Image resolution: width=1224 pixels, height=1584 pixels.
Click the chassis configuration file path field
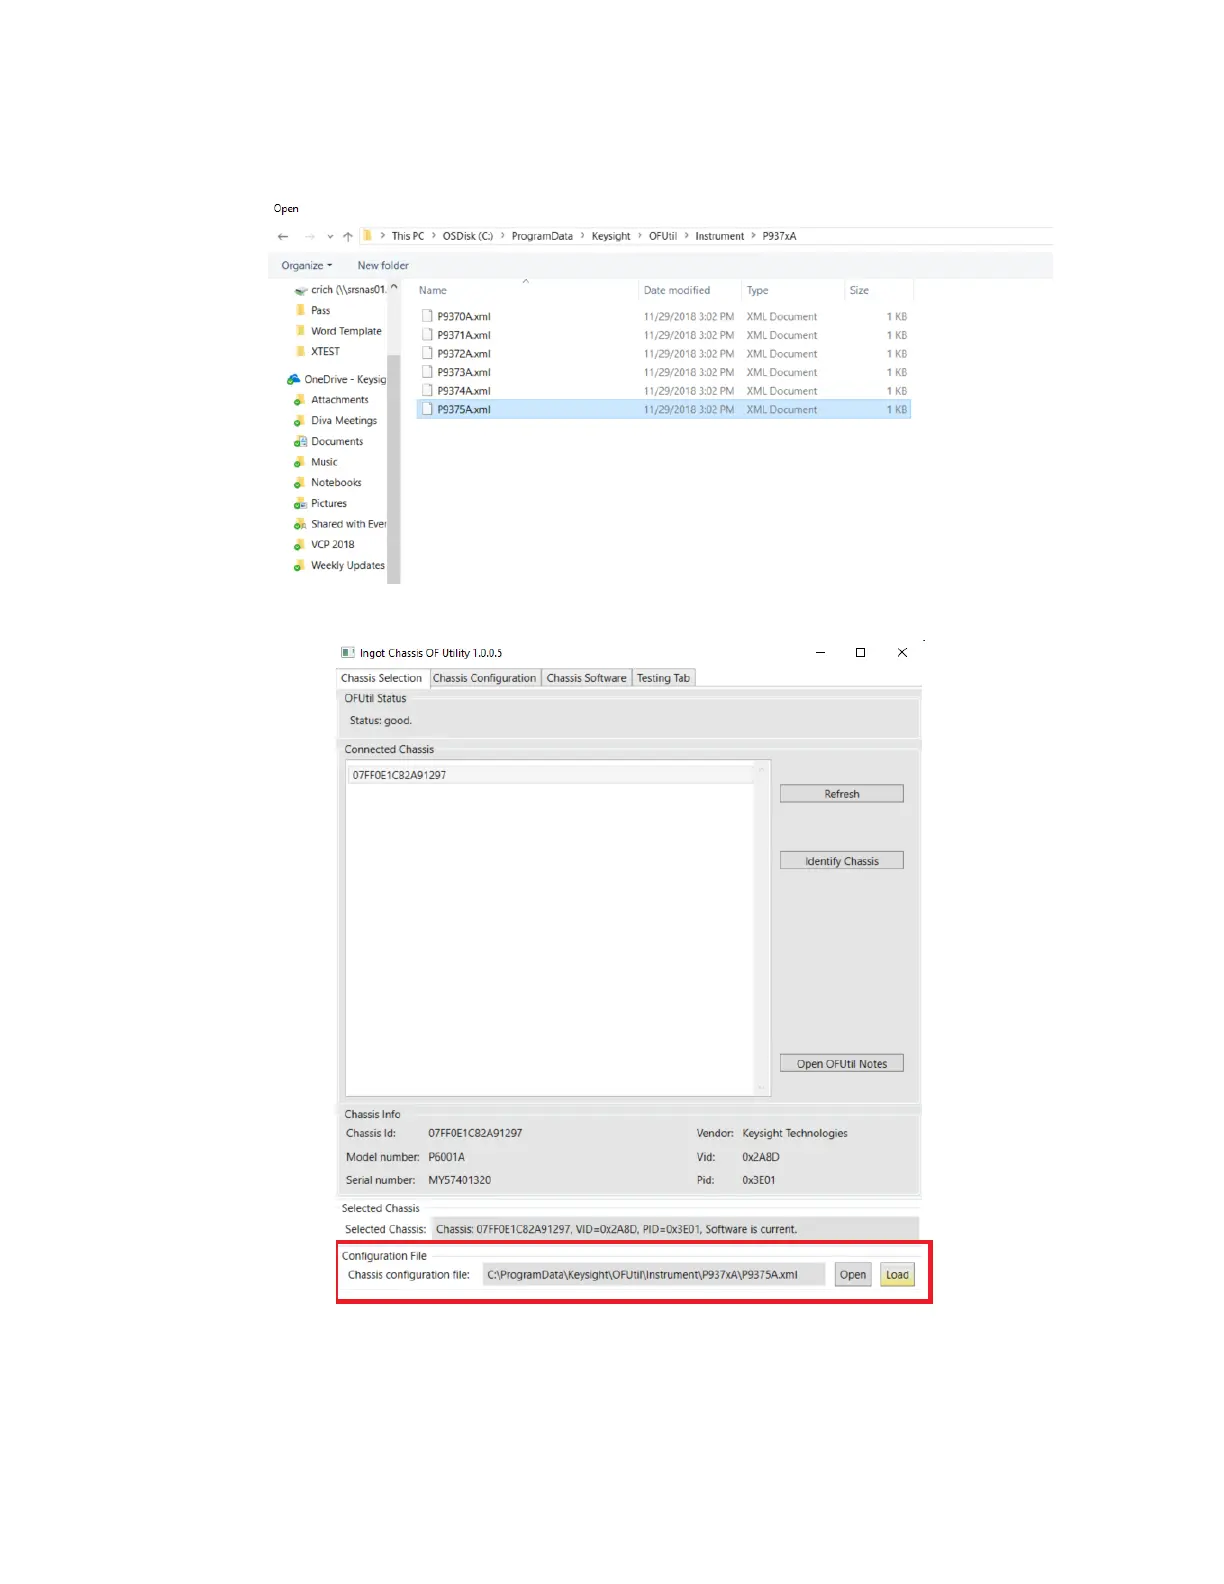tap(654, 1275)
